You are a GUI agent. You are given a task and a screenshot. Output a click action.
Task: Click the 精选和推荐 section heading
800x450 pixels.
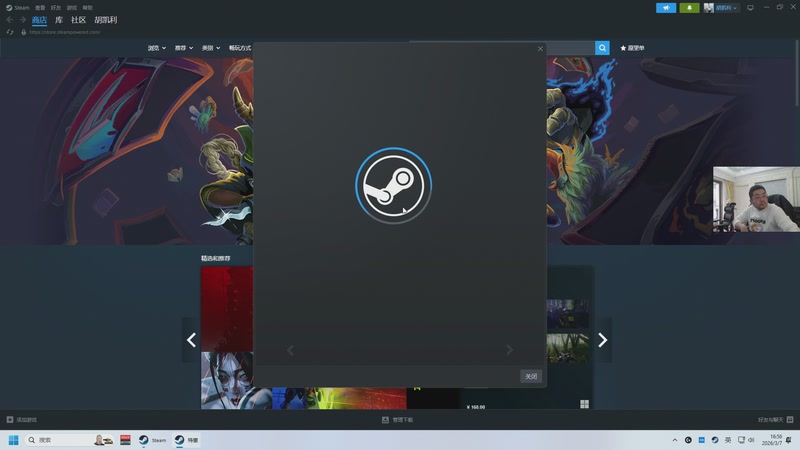[215, 258]
